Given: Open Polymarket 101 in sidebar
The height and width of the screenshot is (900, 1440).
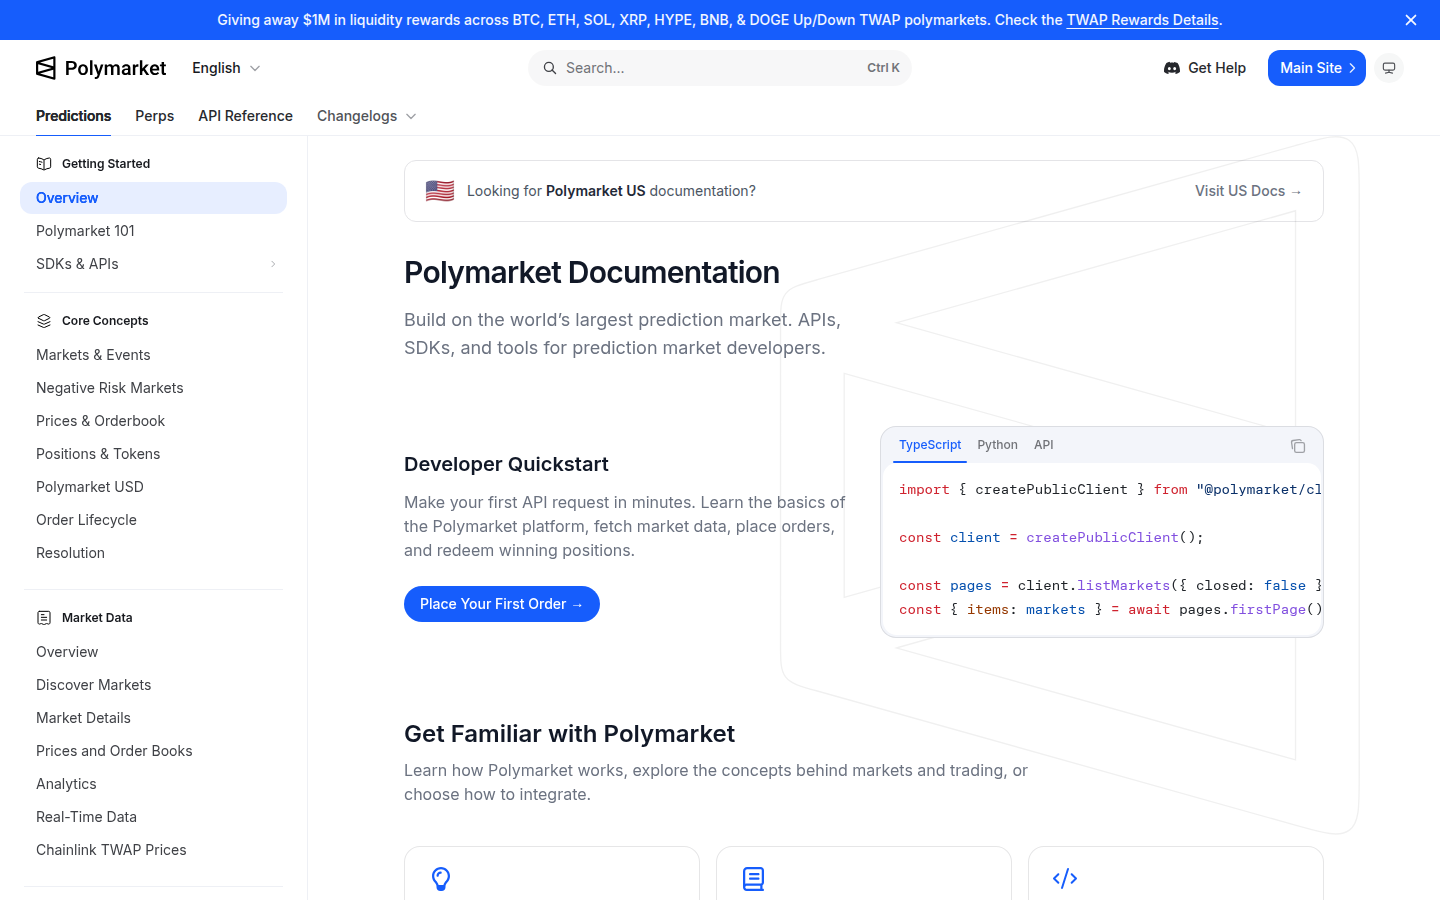Looking at the screenshot, I should pyautogui.click(x=153, y=231).
